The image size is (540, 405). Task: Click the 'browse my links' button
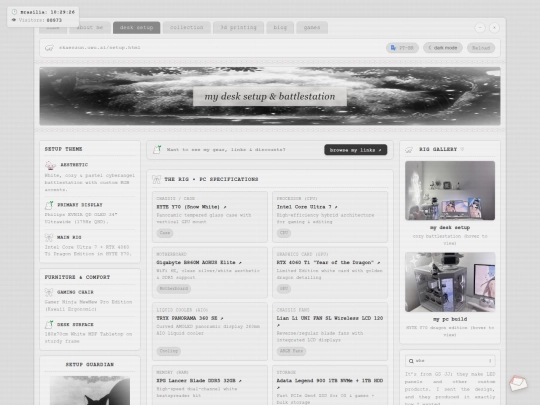pos(355,150)
